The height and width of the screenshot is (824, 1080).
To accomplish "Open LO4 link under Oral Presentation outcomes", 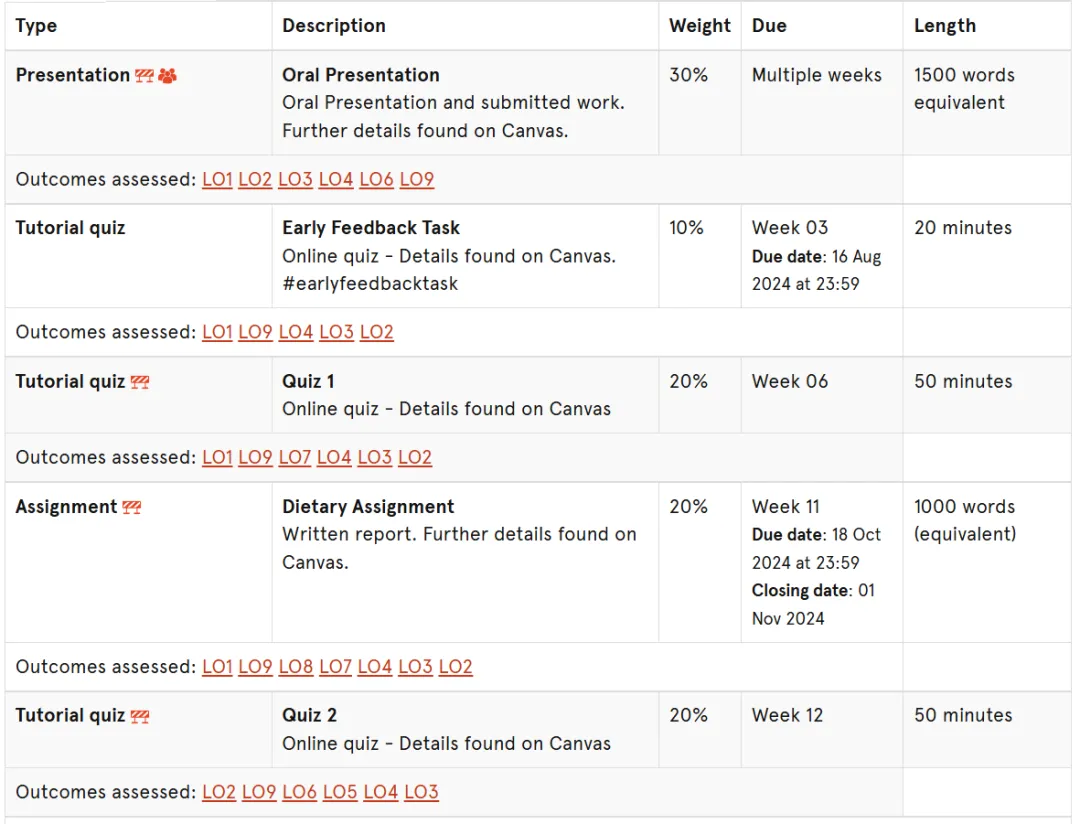I will tap(336, 180).
